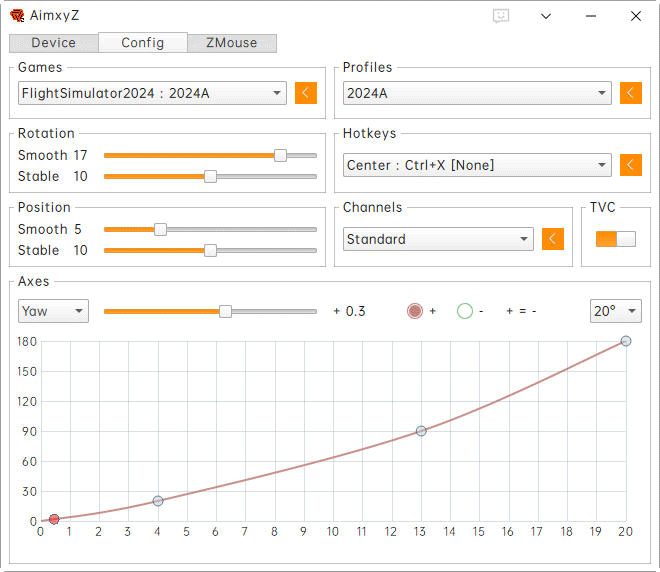
Task: Select the green minus radio button
Action: [x=464, y=311]
